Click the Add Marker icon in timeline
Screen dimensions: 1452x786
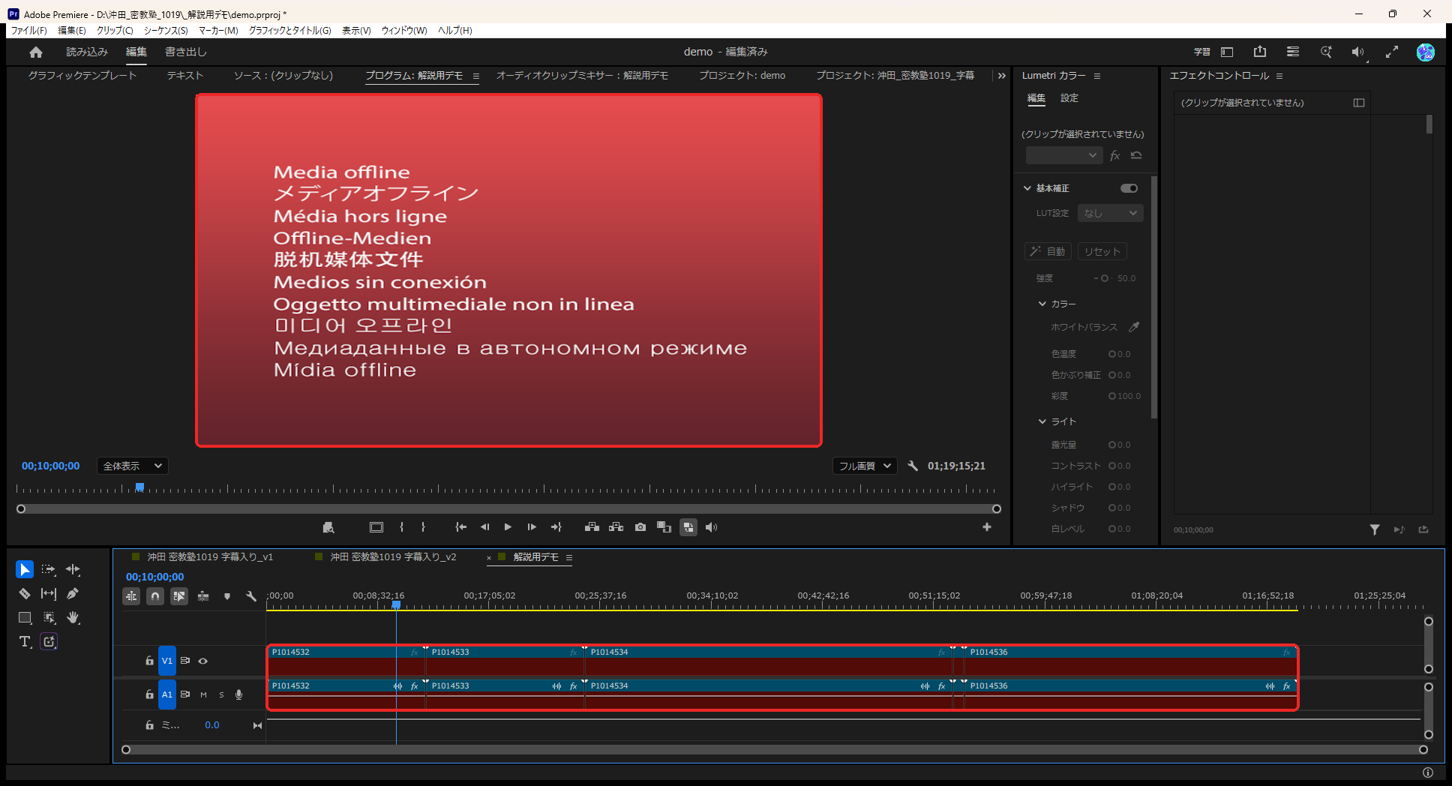[227, 596]
